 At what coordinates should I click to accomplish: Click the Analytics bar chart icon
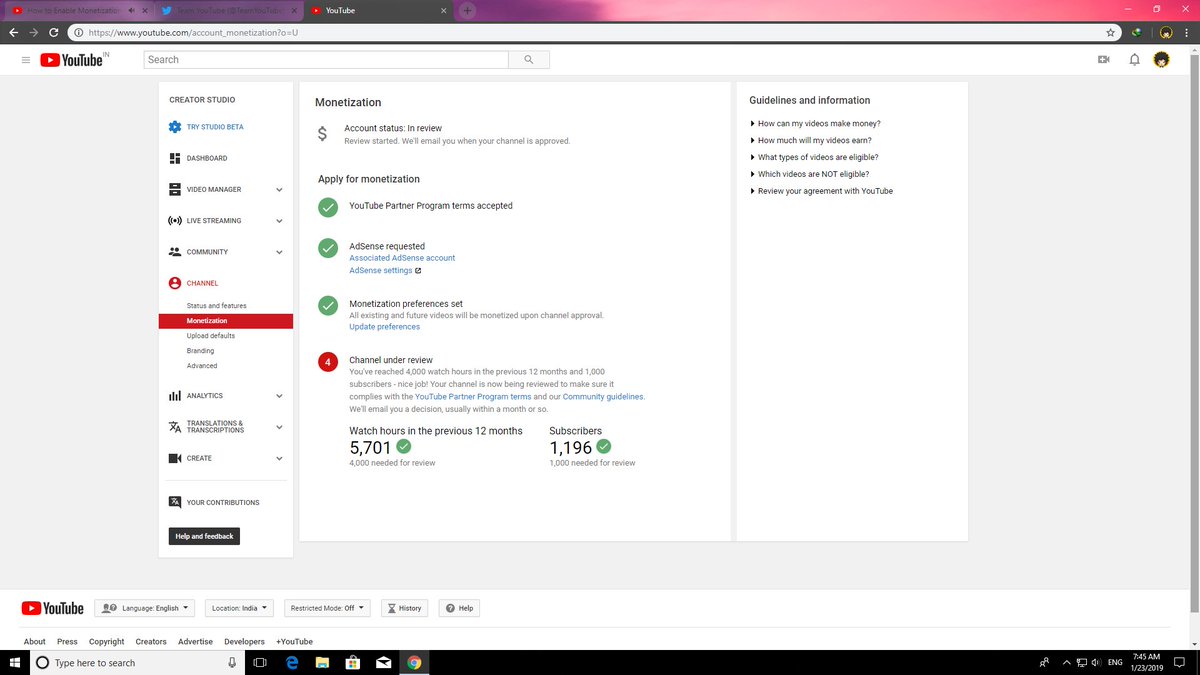(175, 396)
